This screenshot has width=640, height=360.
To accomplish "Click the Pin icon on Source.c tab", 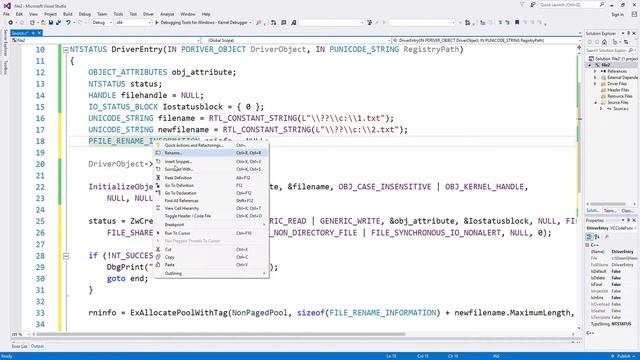I will (x=33, y=33).
